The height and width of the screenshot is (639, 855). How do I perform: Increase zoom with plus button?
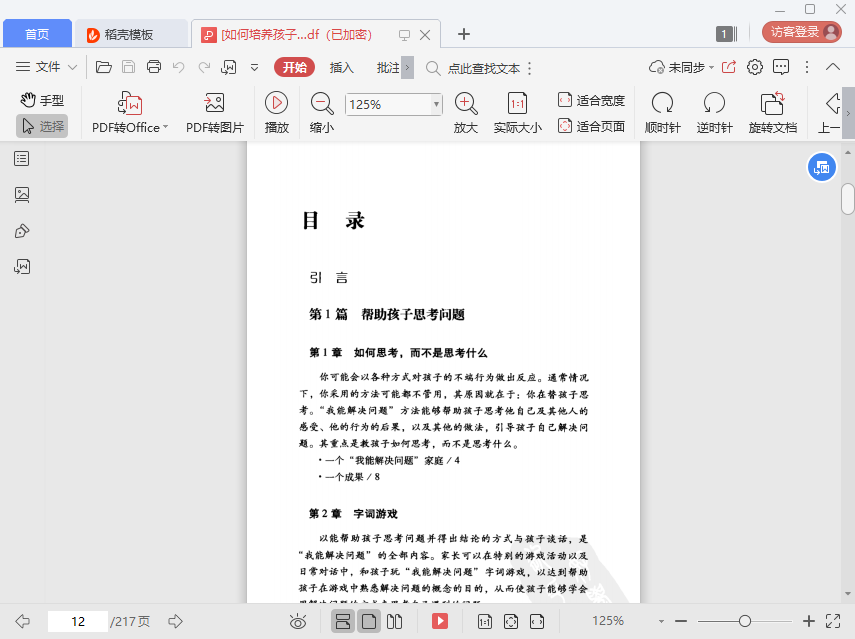coord(809,621)
